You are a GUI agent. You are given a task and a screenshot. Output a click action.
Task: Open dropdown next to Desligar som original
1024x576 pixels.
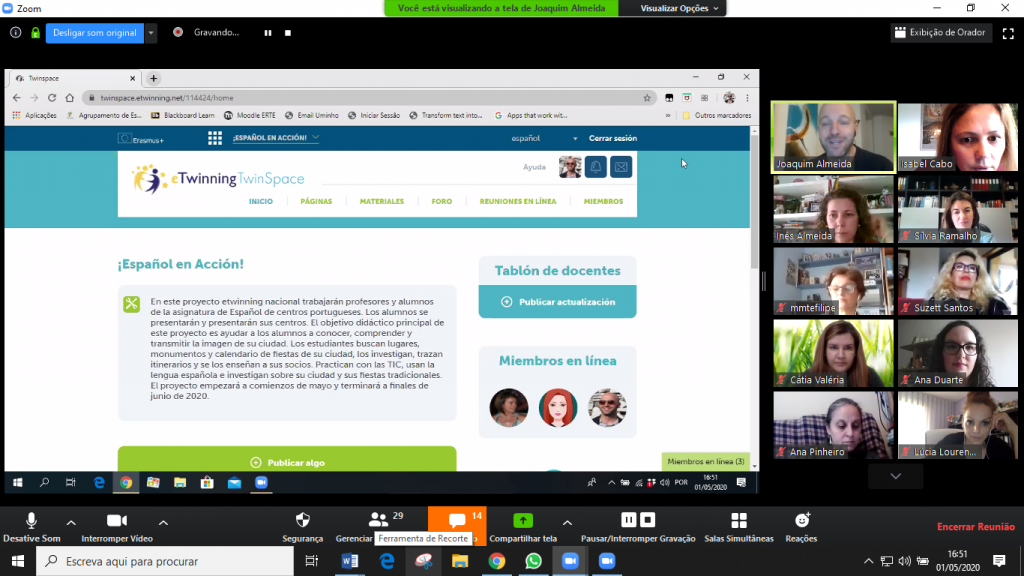pos(151,33)
